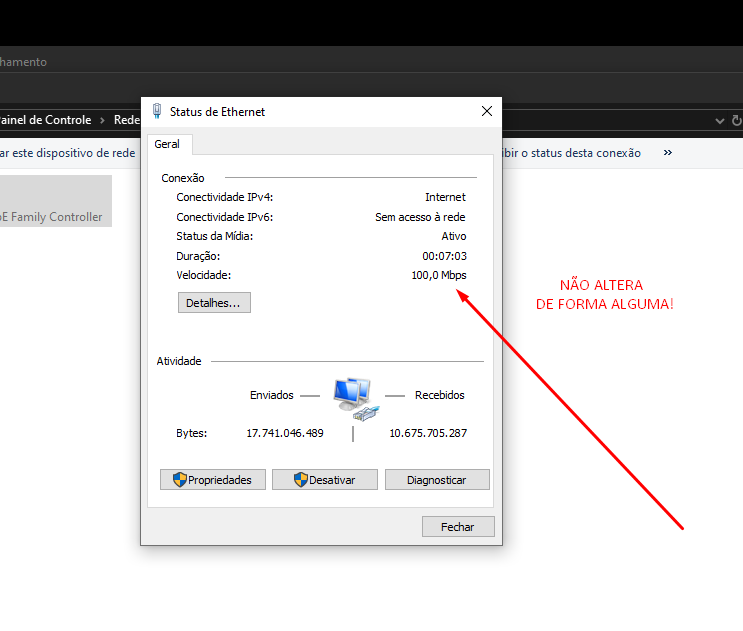743x631 pixels.
Task: Click the Recebidos label
Action: [440, 395]
